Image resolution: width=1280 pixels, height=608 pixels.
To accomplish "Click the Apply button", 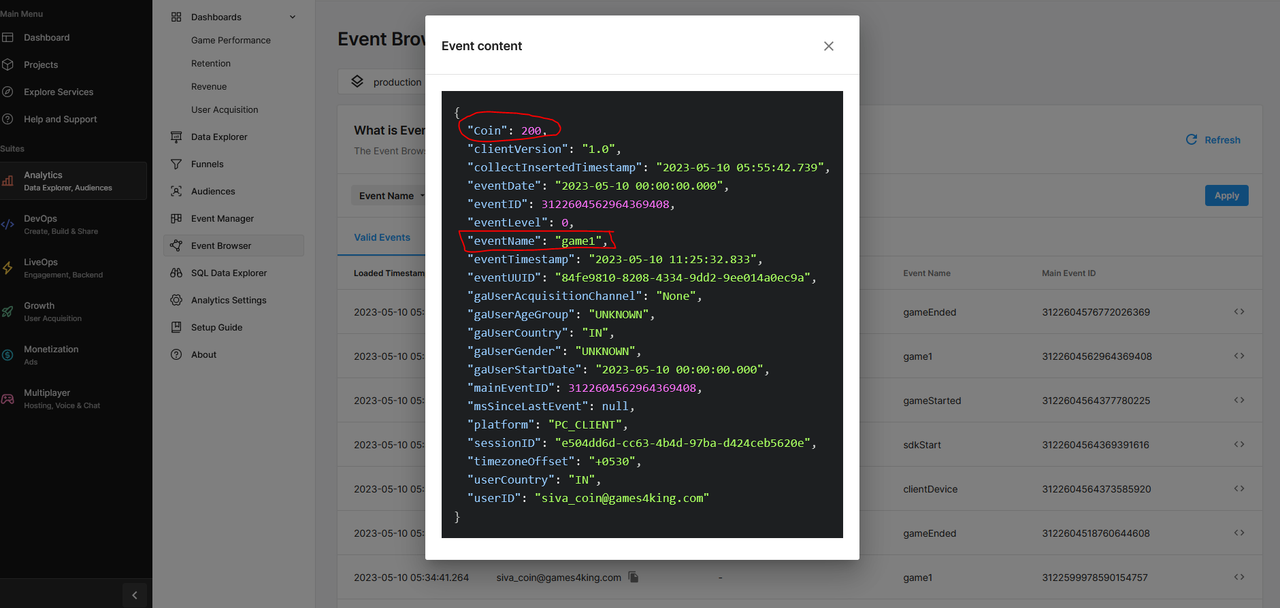I will [x=1226, y=196].
